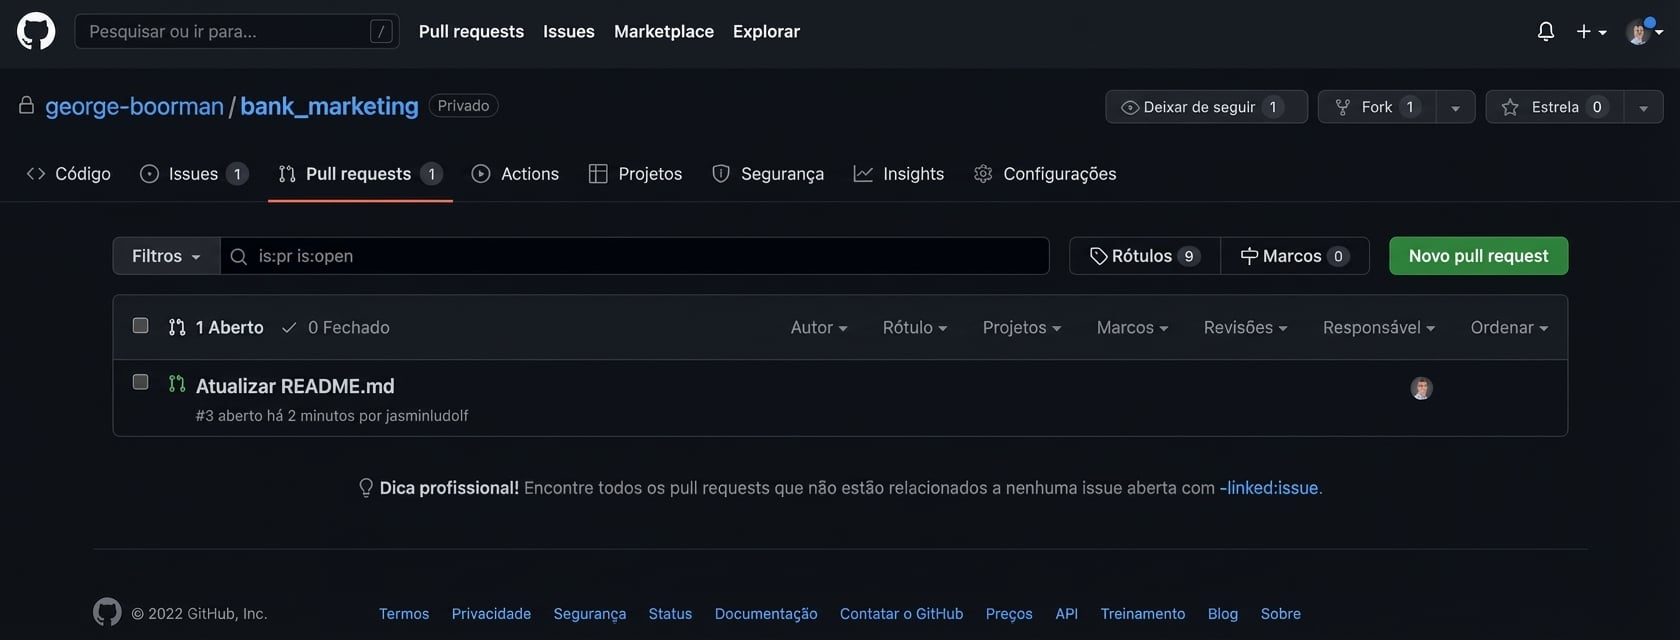Image resolution: width=1680 pixels, height=640 pixels.
Task: Click the george-boorman owner link
Action: pyautogui.click(x=134, y=106)
